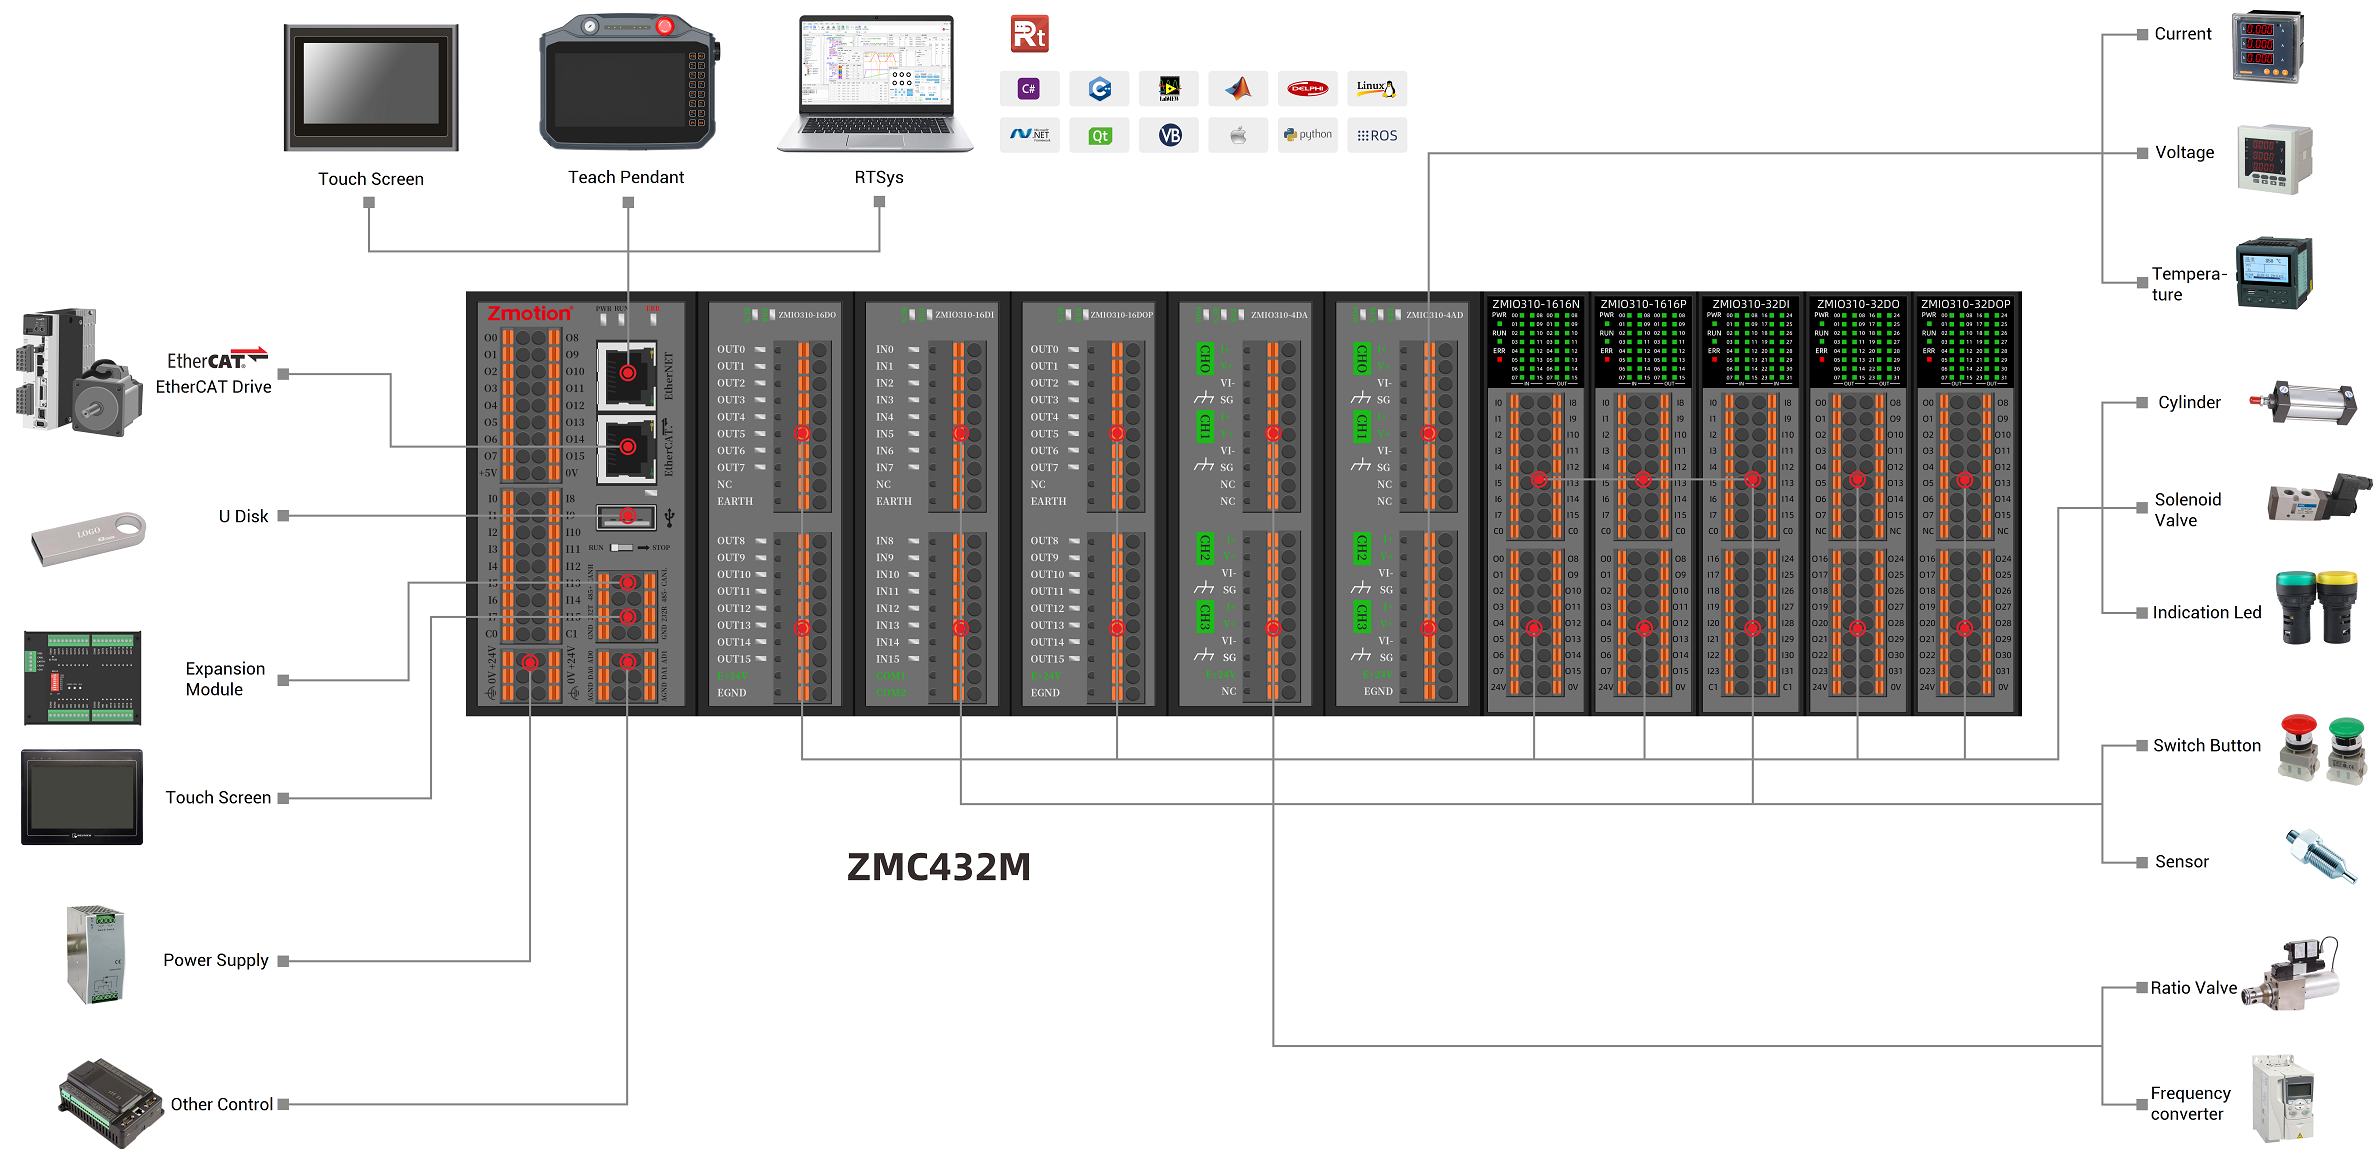This screenshot has height=1150, width=2375.
Task: Click the MATLAB logo icon
Action: (1238, 89)
